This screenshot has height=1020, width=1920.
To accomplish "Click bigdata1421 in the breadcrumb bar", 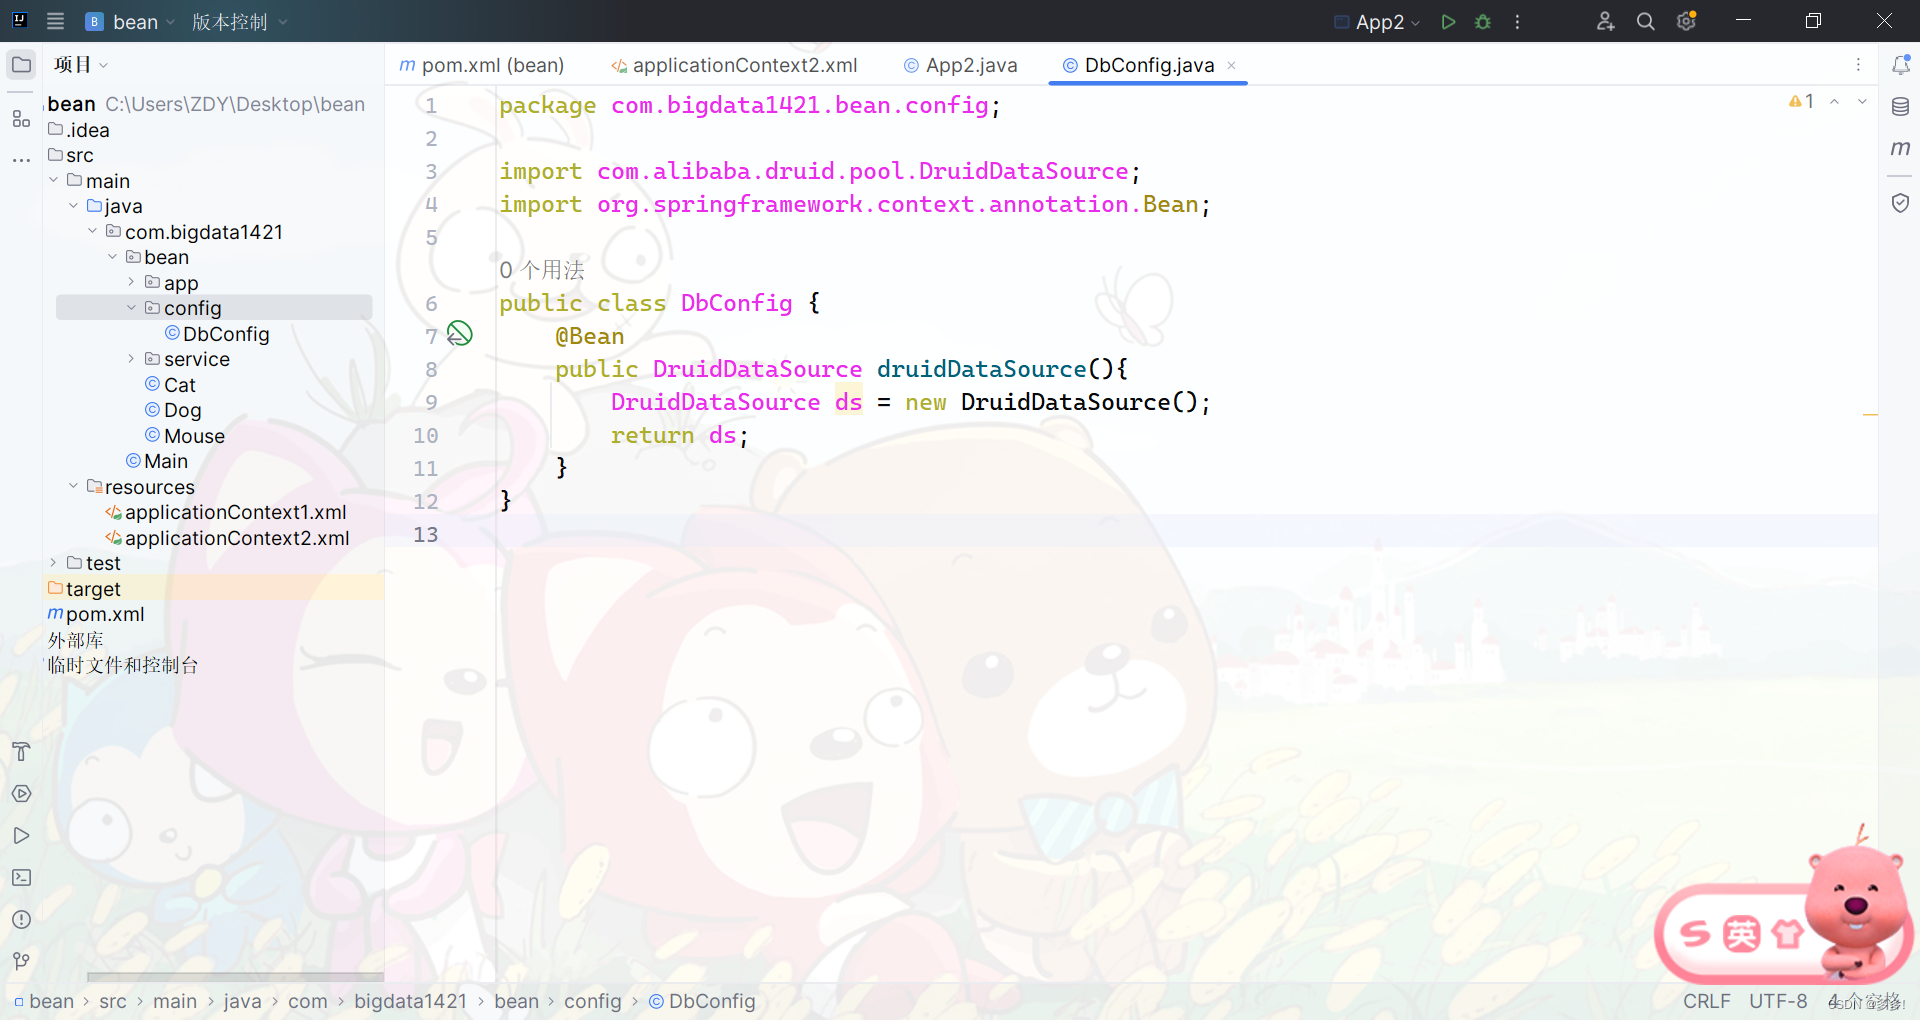I will [410, 1001].
